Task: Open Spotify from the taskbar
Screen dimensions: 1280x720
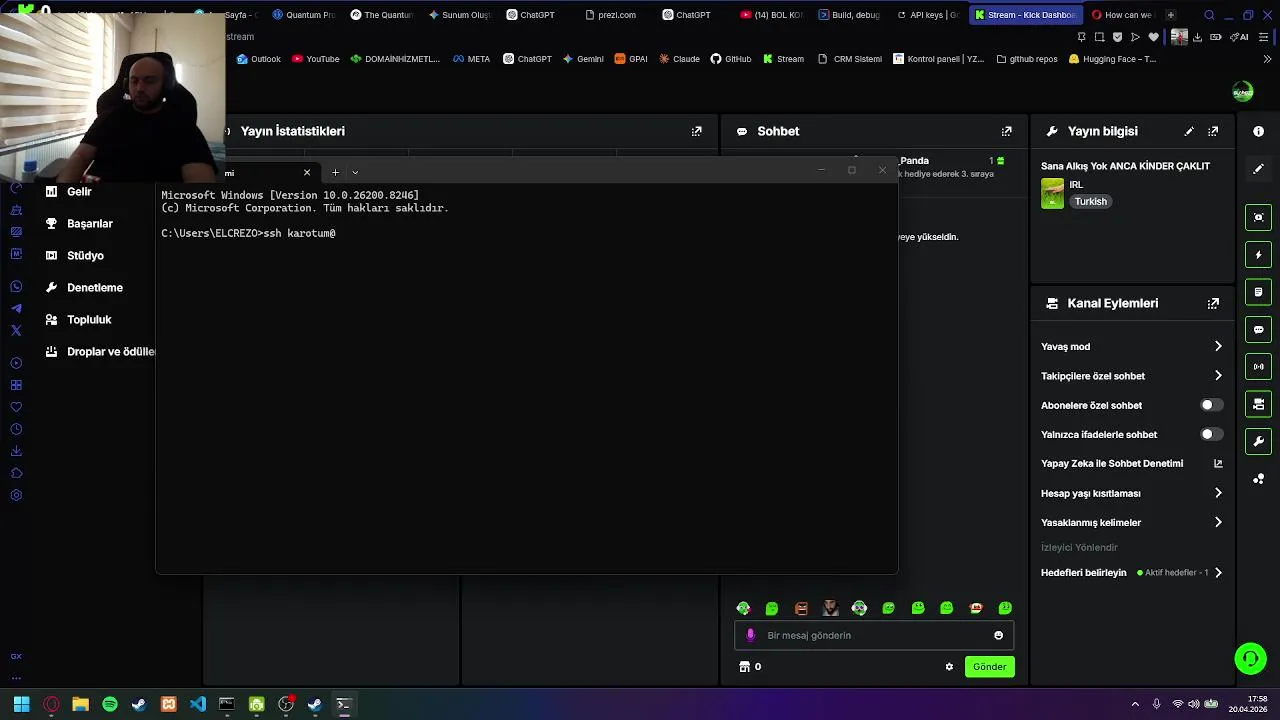Action: pos(110,704)
